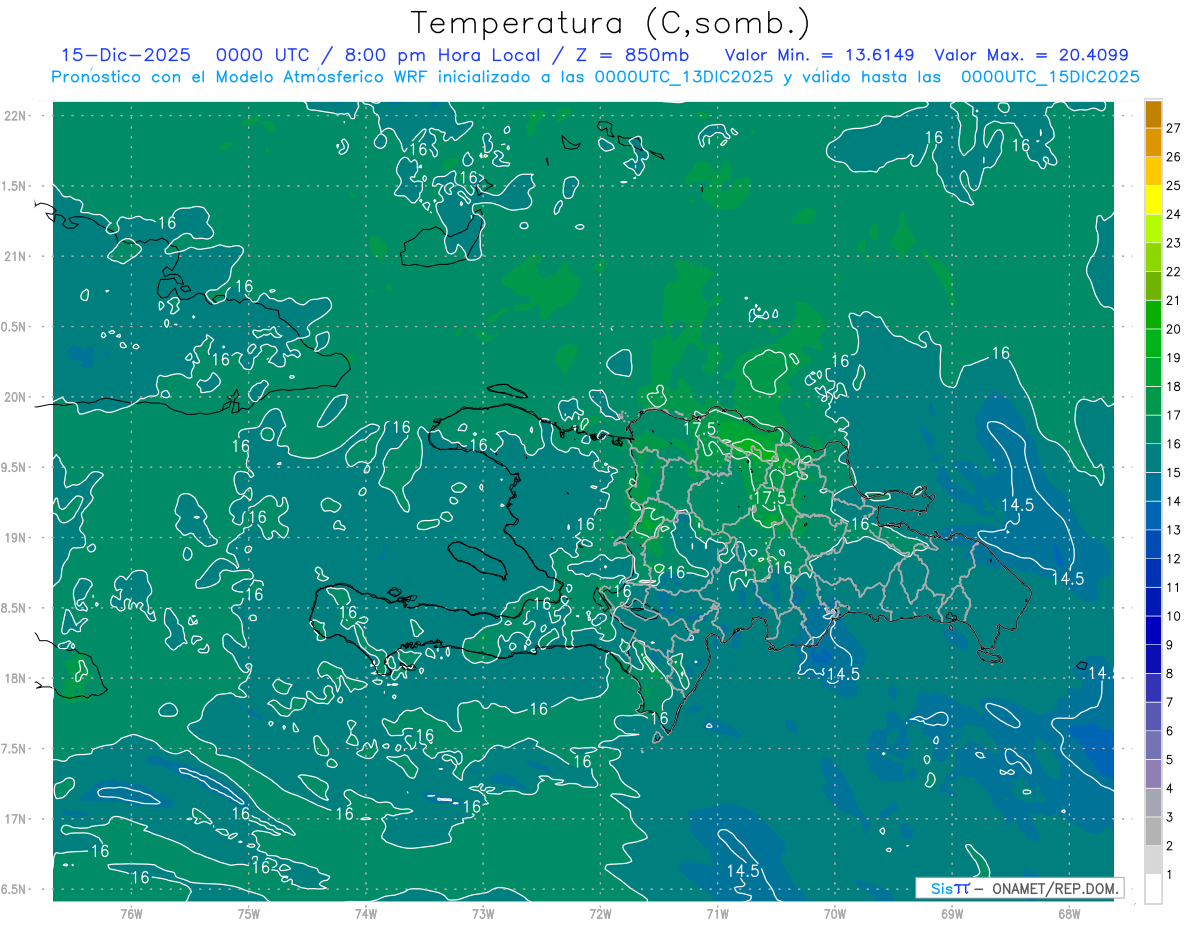The image size is (1200, 927).
Task: Select the '72W' longitude label
Action: (600, 914)
